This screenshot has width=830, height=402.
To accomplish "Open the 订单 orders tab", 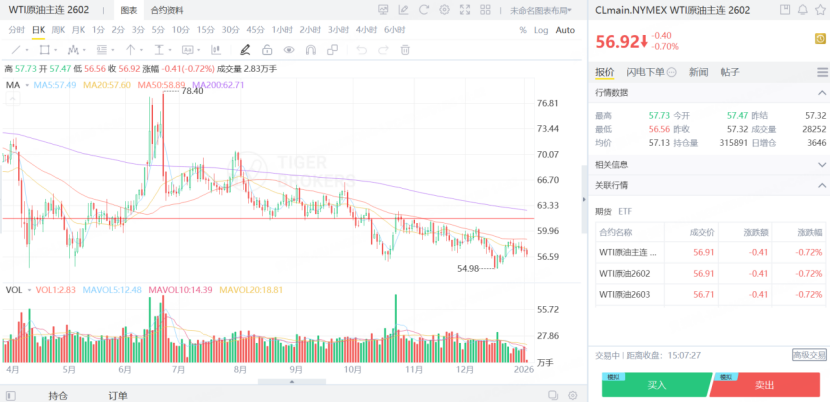I will [118, 395].
